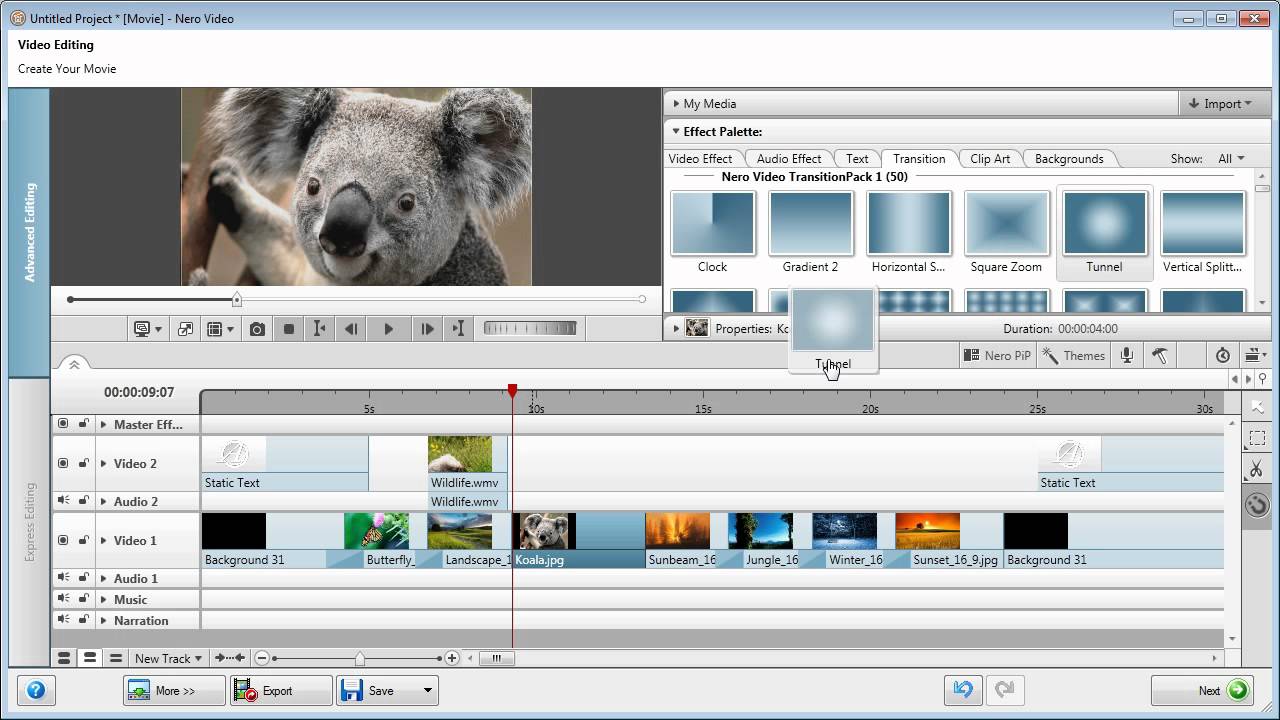Expand the Video 2 track
The height and width of the screenshot is (720, 1280).
pos(103,464)
